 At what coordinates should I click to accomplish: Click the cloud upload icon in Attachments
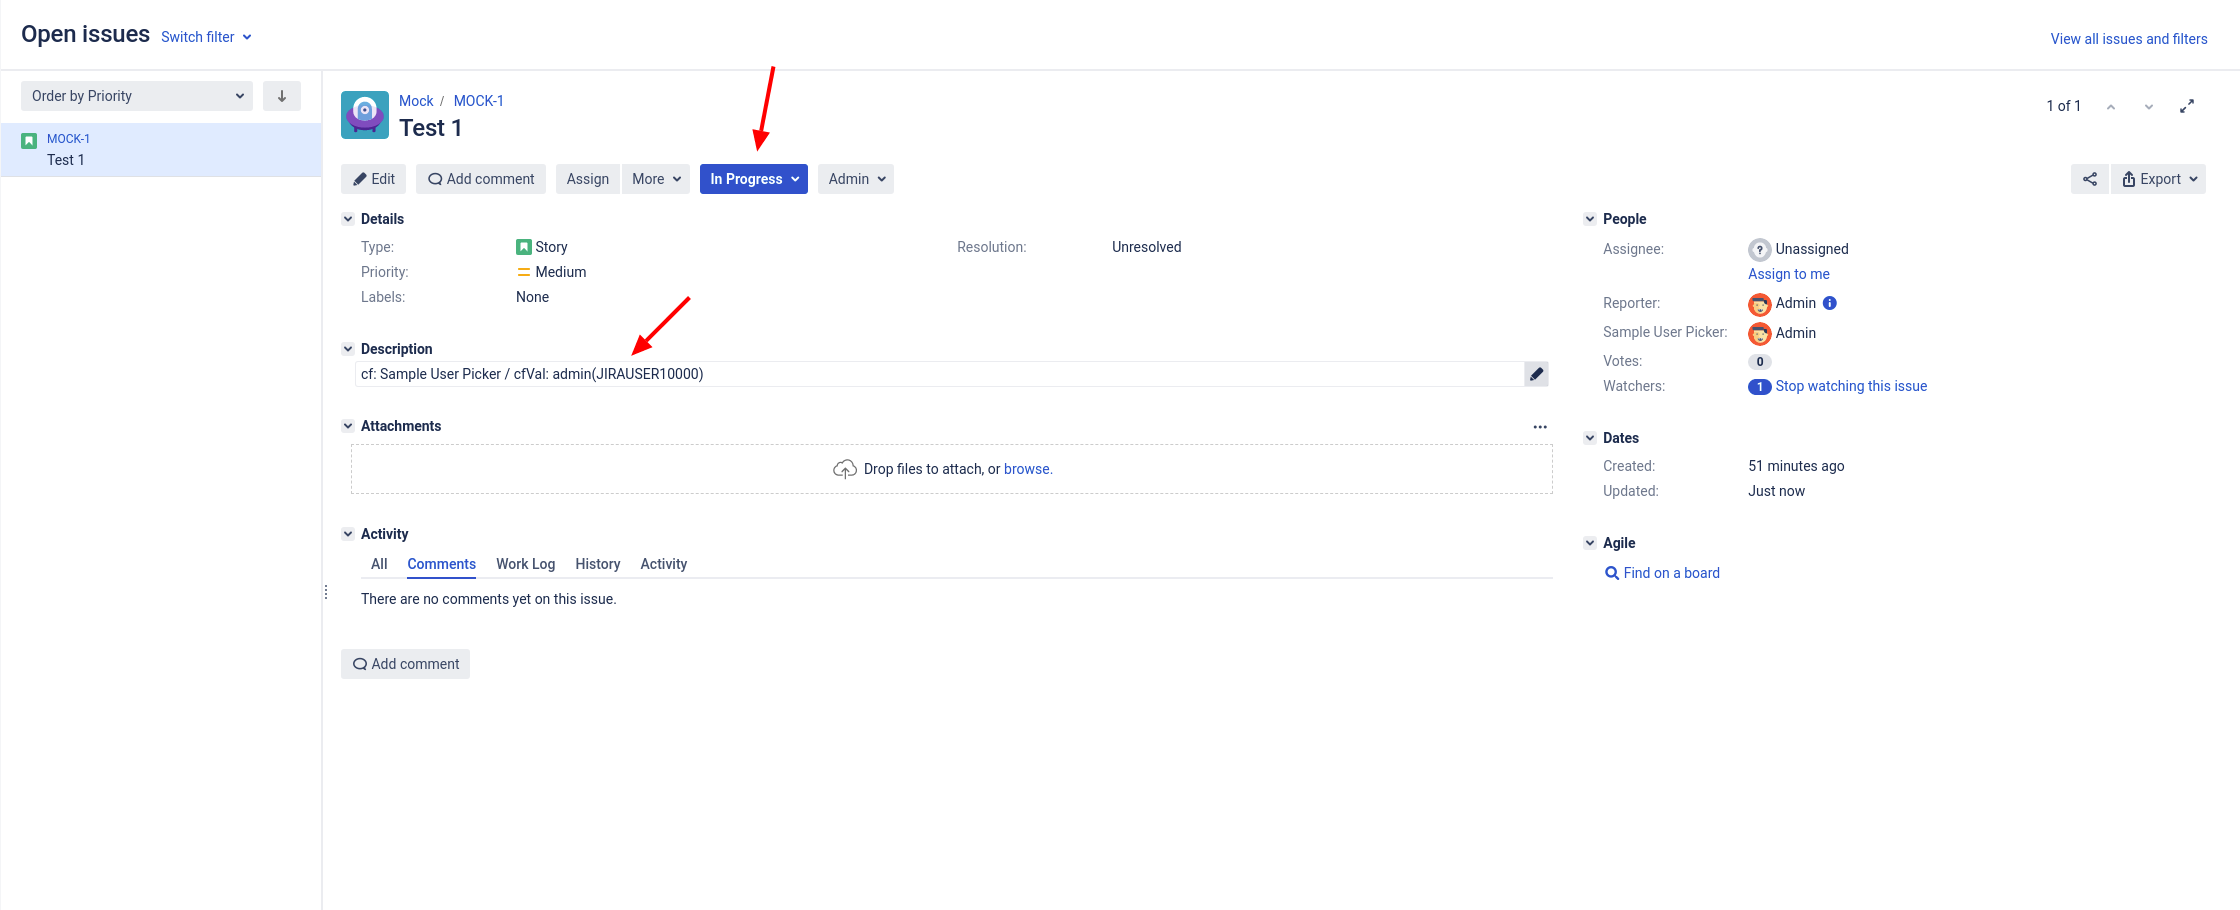(x=845, y=467)
